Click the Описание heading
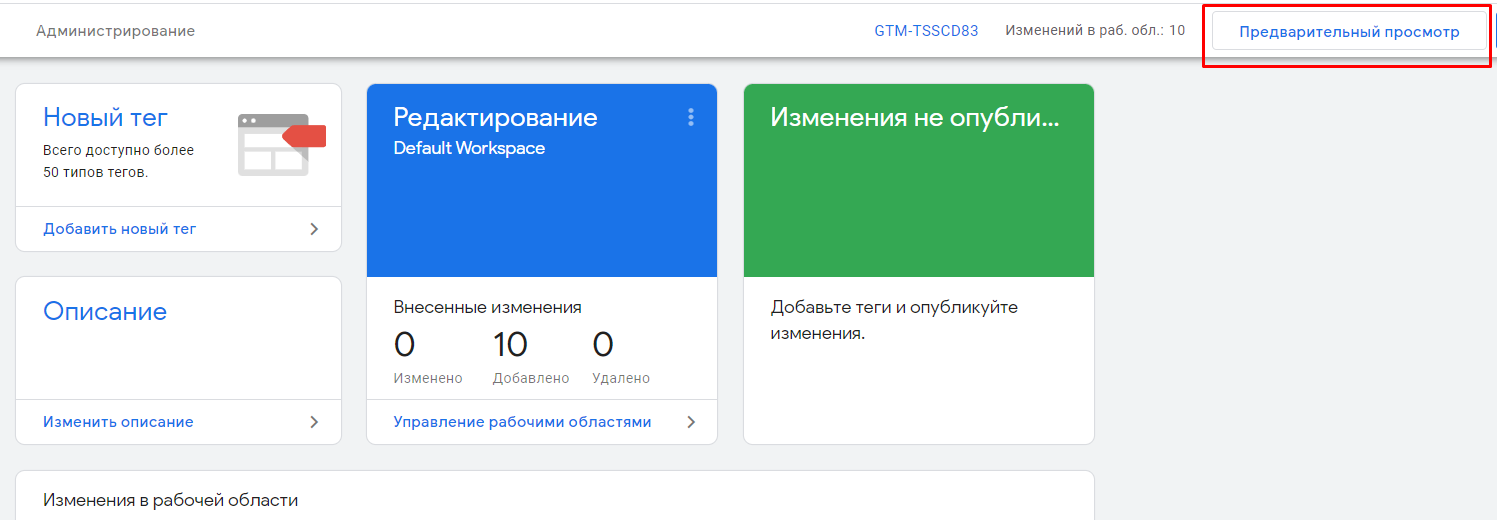 tap(105, 311)
